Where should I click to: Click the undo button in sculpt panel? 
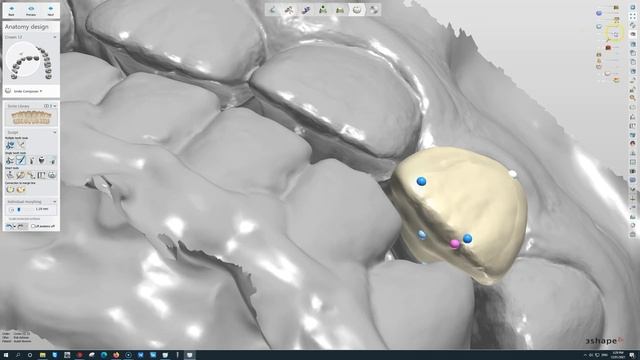click(x=9, y=226)
